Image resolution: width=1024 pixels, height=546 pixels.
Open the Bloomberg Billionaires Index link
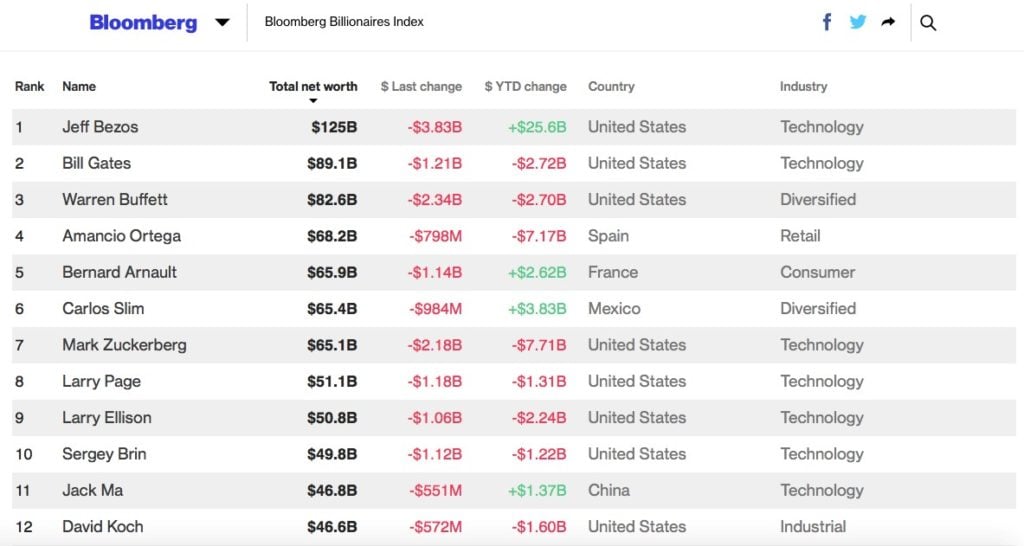[344, 22]
